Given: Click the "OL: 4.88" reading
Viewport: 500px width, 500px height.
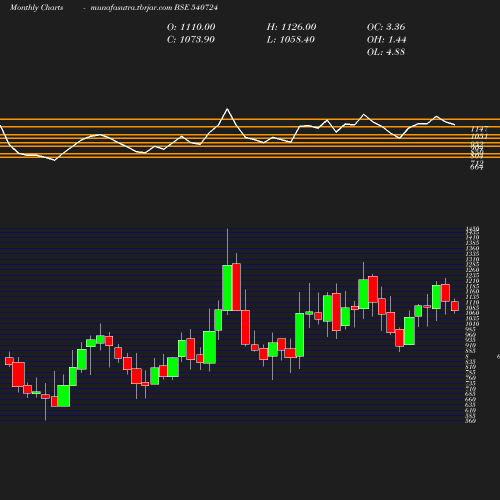Looking at the screenshot, I should (386, 52).
